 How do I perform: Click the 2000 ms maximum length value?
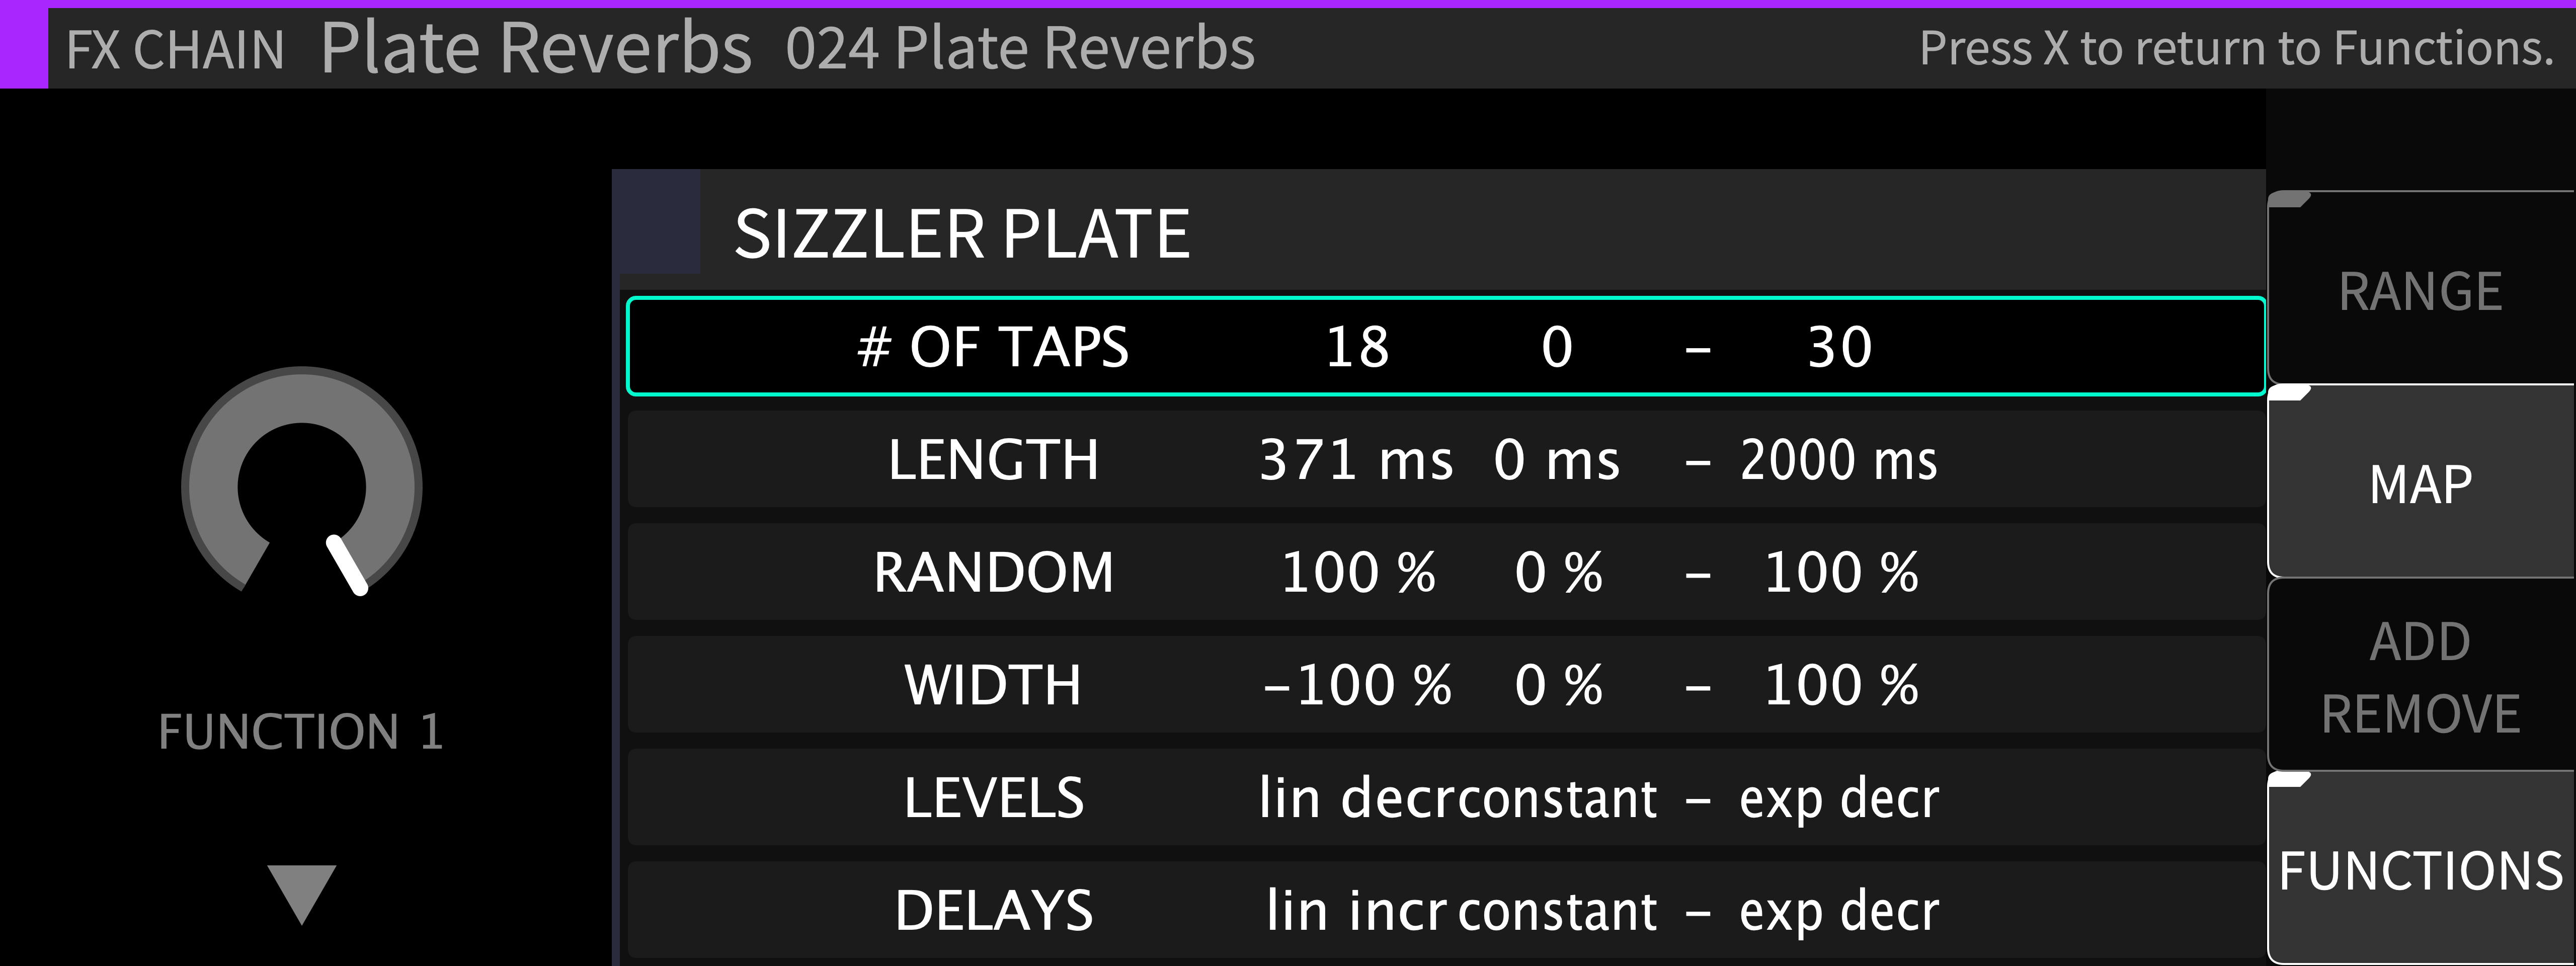[1839, 460]
